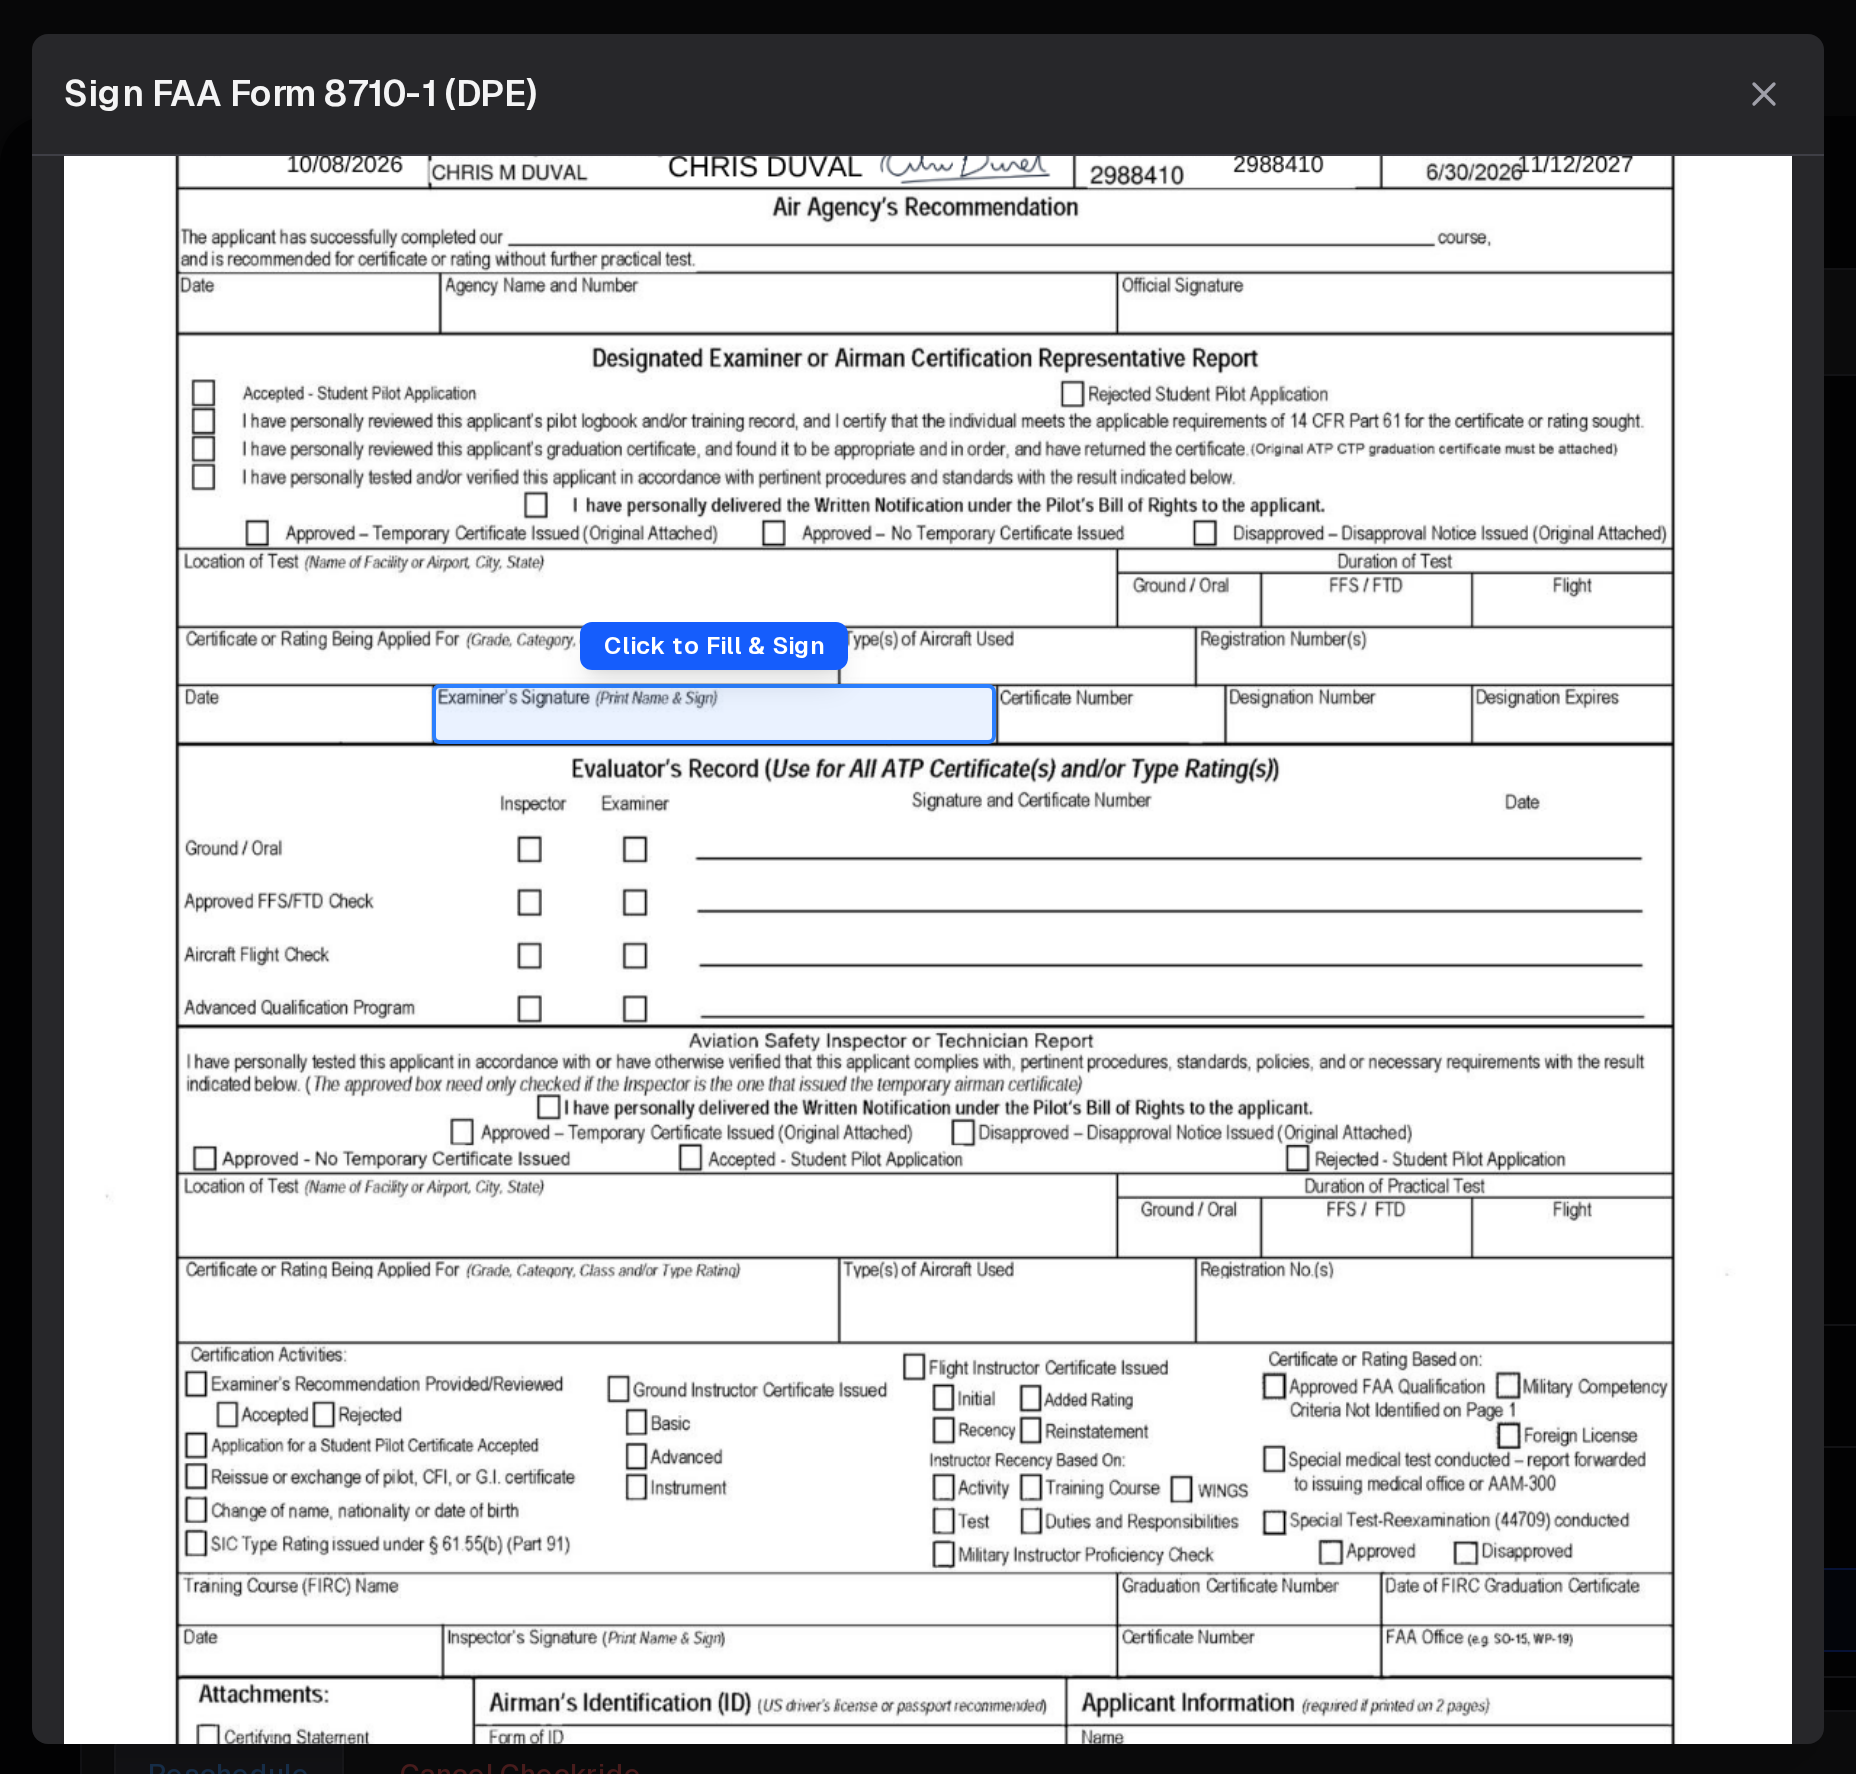Check 'personally tested and/or verified' box
This screenshot has height=1774, width=1856.
(204, 476)
